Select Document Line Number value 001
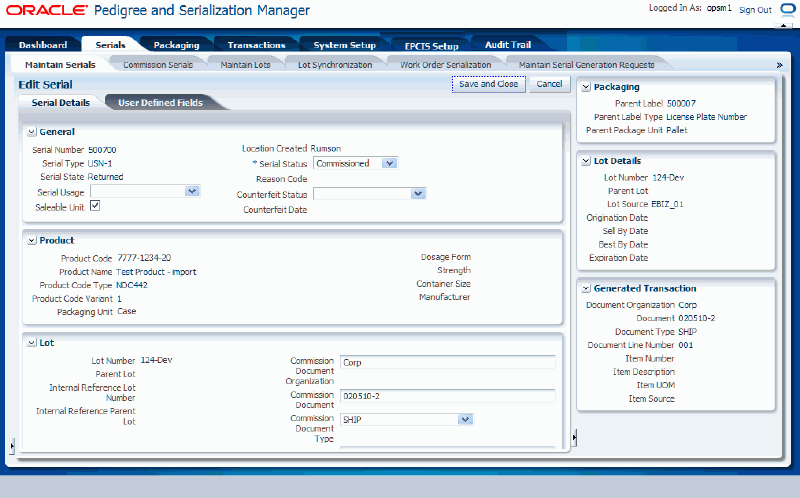The width and height of the screenshot is (800, 498). coord(686,345)
